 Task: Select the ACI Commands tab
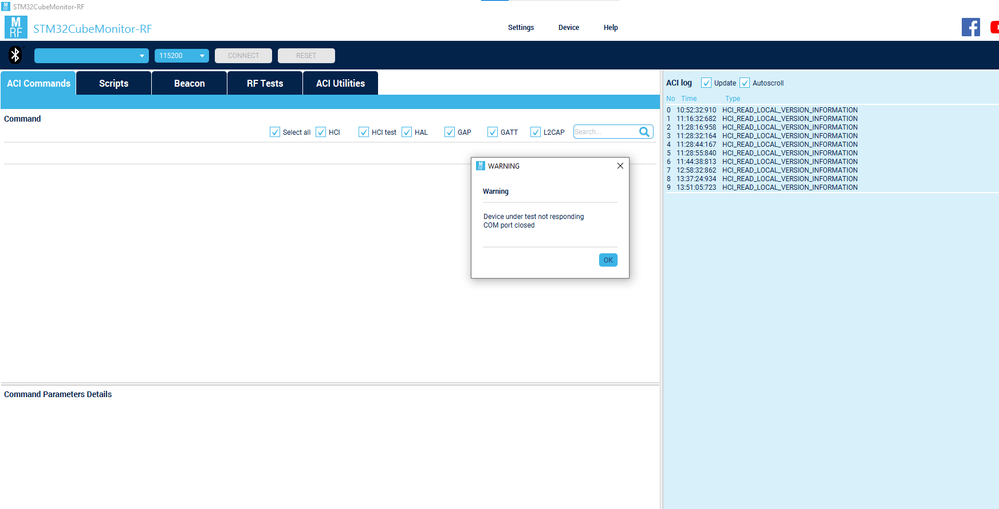(38, 83)
